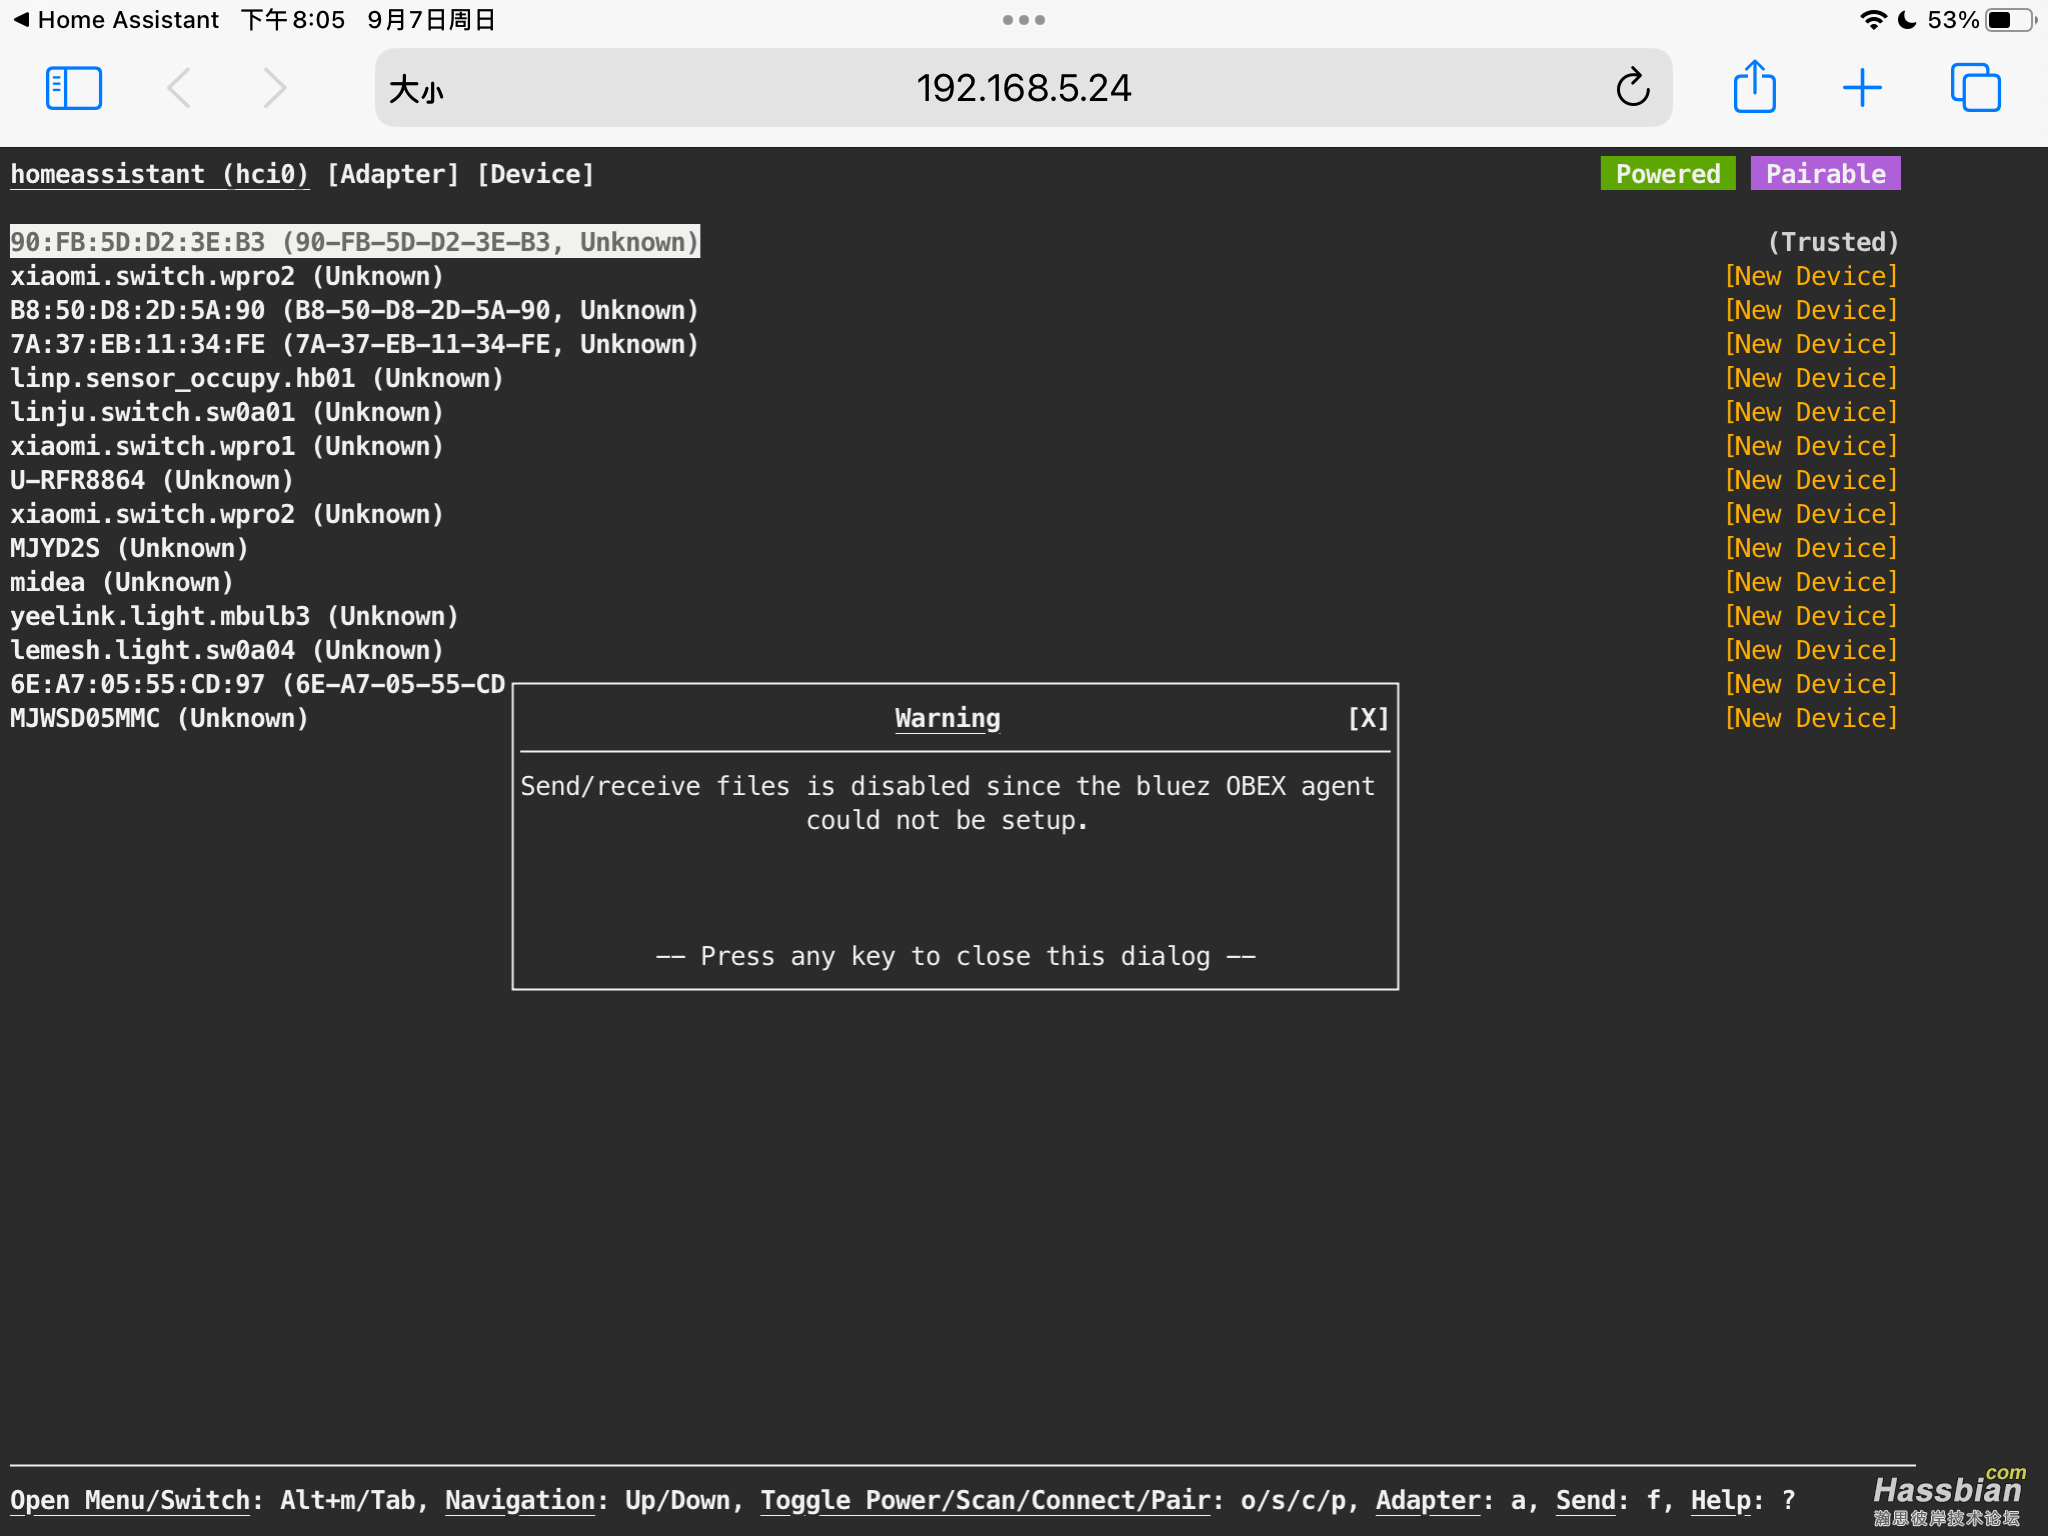
Task: Open the [Adapter] menu
Action: (x=393, y=174)
